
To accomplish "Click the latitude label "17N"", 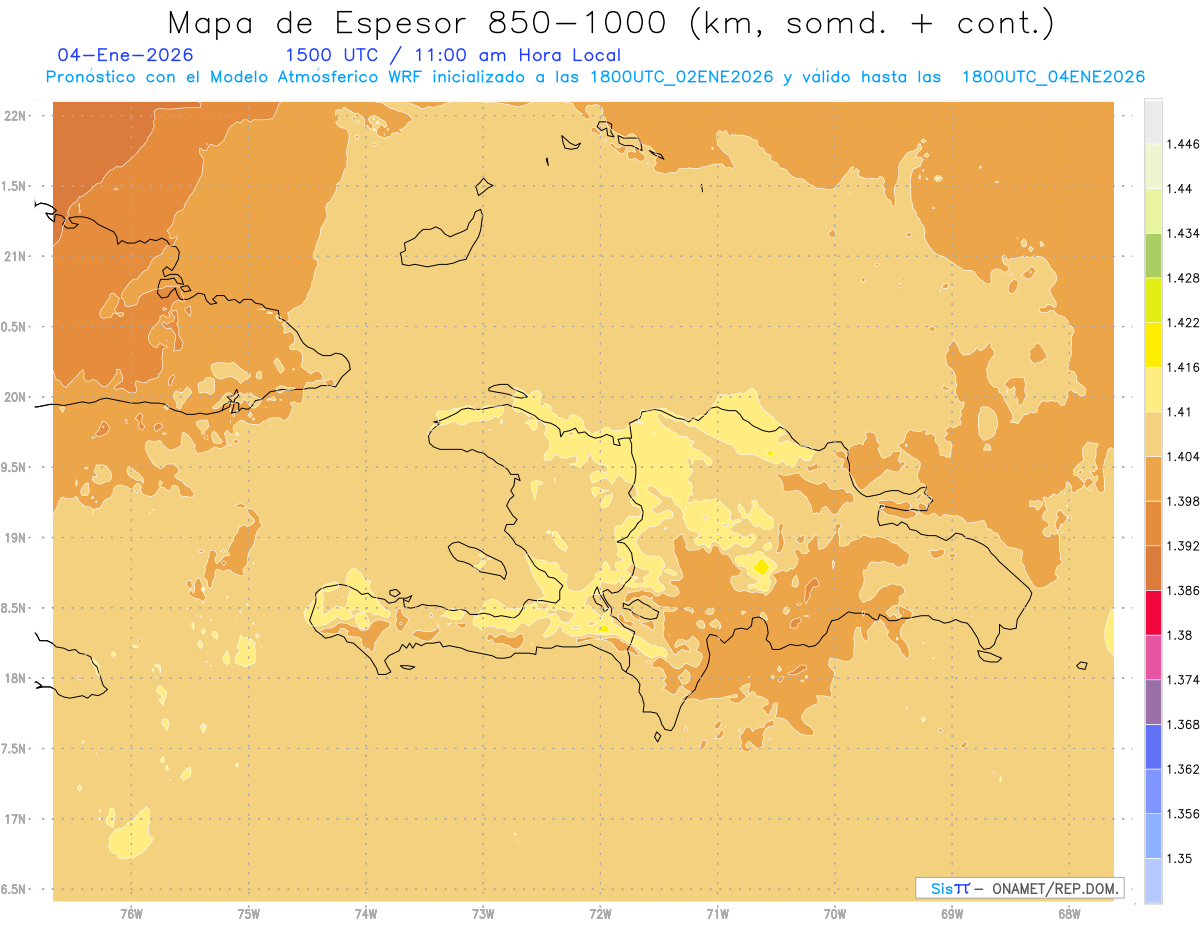I will tap(16, 819).
